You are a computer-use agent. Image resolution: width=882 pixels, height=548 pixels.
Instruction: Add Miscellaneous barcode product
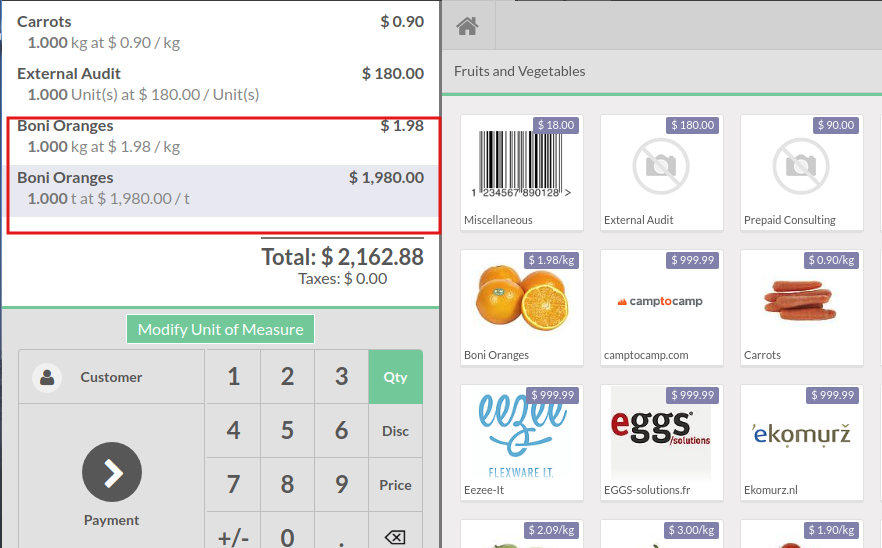coord(521,172)
